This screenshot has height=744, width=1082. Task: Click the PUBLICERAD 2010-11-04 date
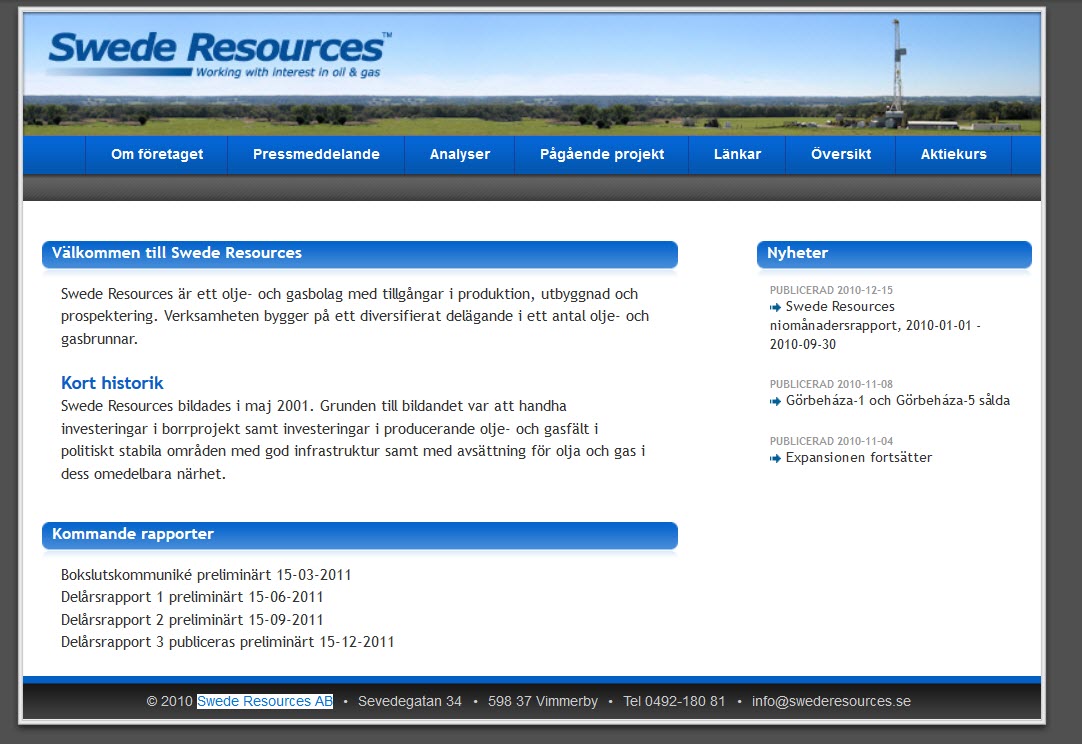(831, 440)
